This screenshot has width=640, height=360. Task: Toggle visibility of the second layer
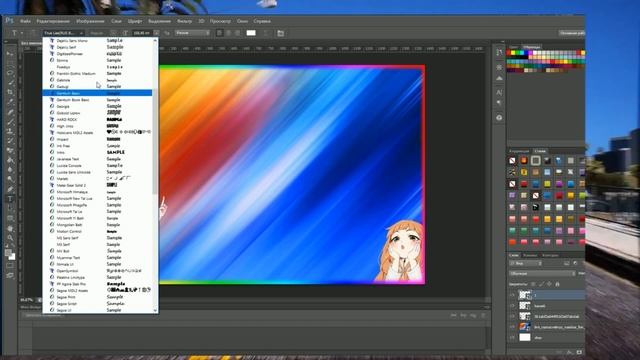(512, 305)
